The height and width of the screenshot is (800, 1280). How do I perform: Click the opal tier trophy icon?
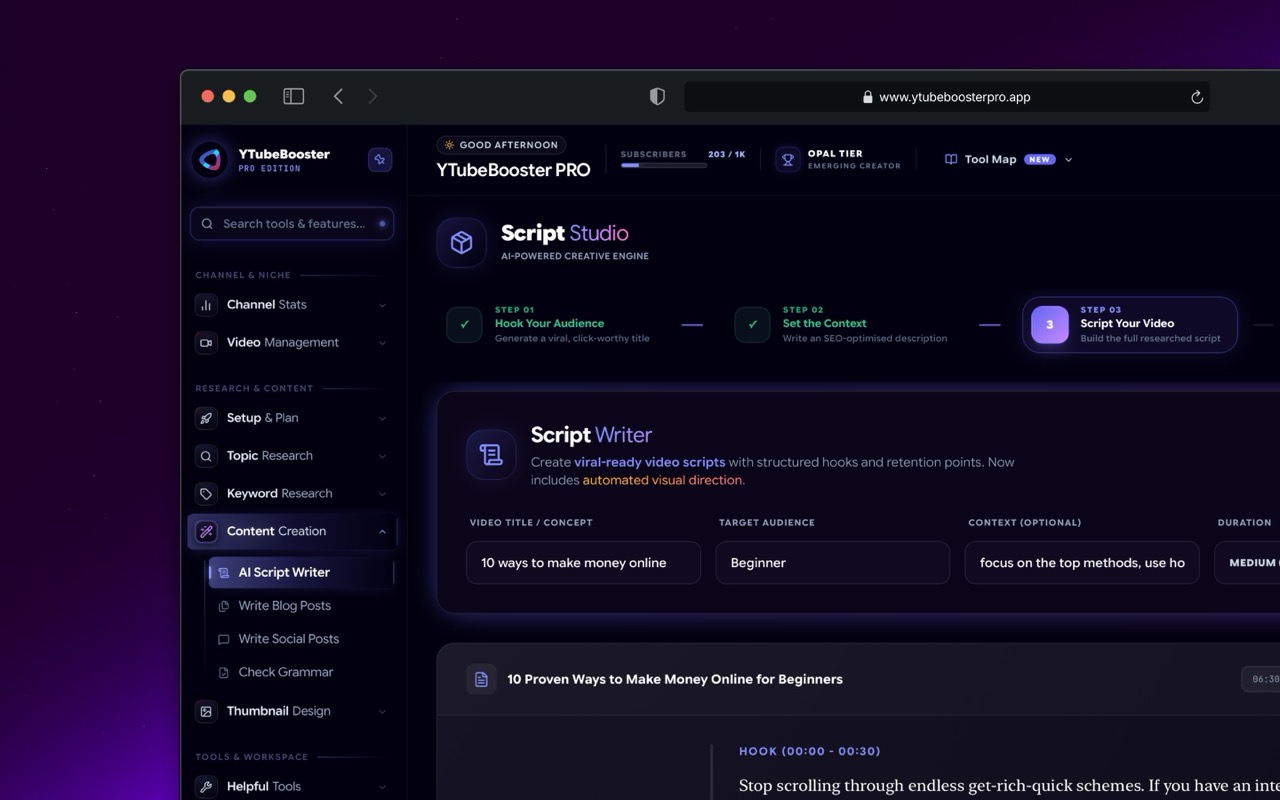click(788, 159)
